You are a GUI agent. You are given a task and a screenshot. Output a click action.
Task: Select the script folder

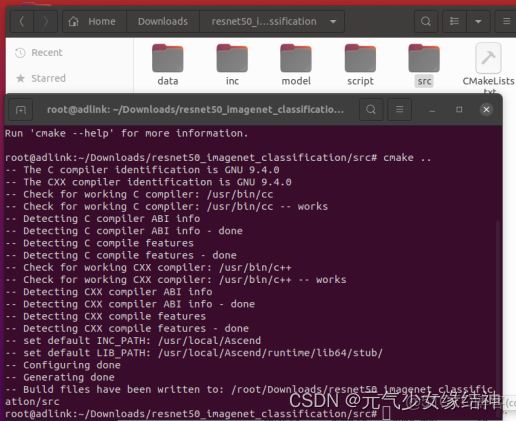pyautogui.click(x=360, y=65)
